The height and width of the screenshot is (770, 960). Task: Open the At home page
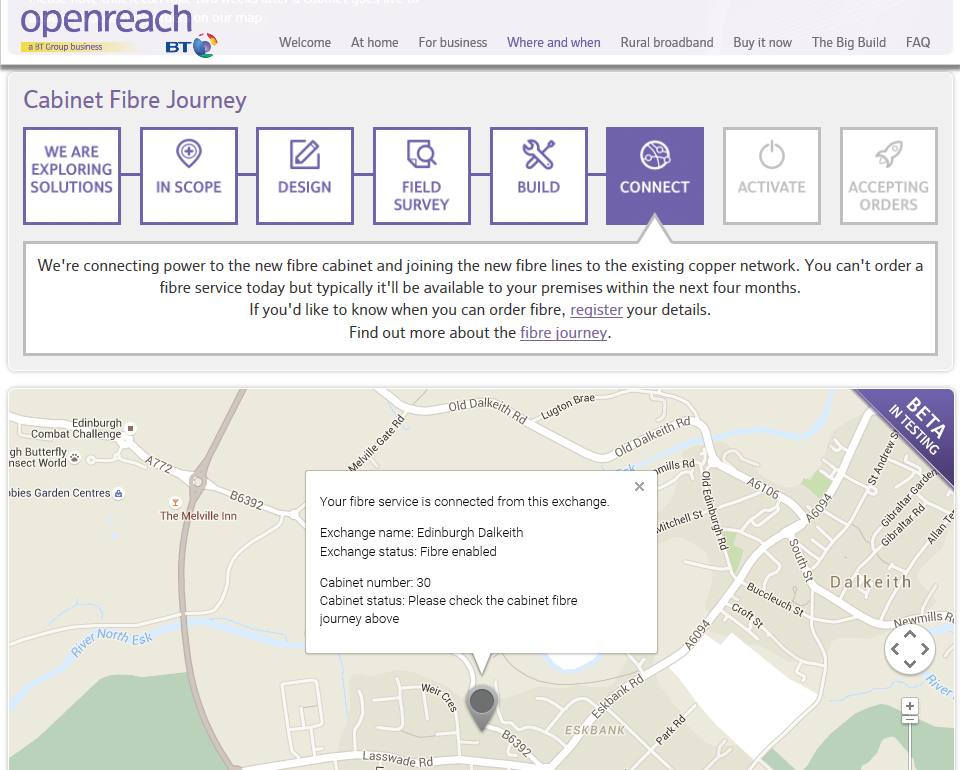375,42
